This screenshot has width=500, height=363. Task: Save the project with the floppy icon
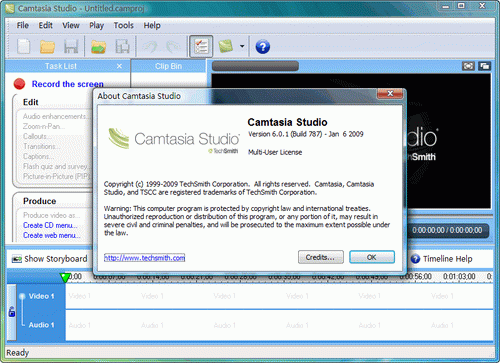71,47
